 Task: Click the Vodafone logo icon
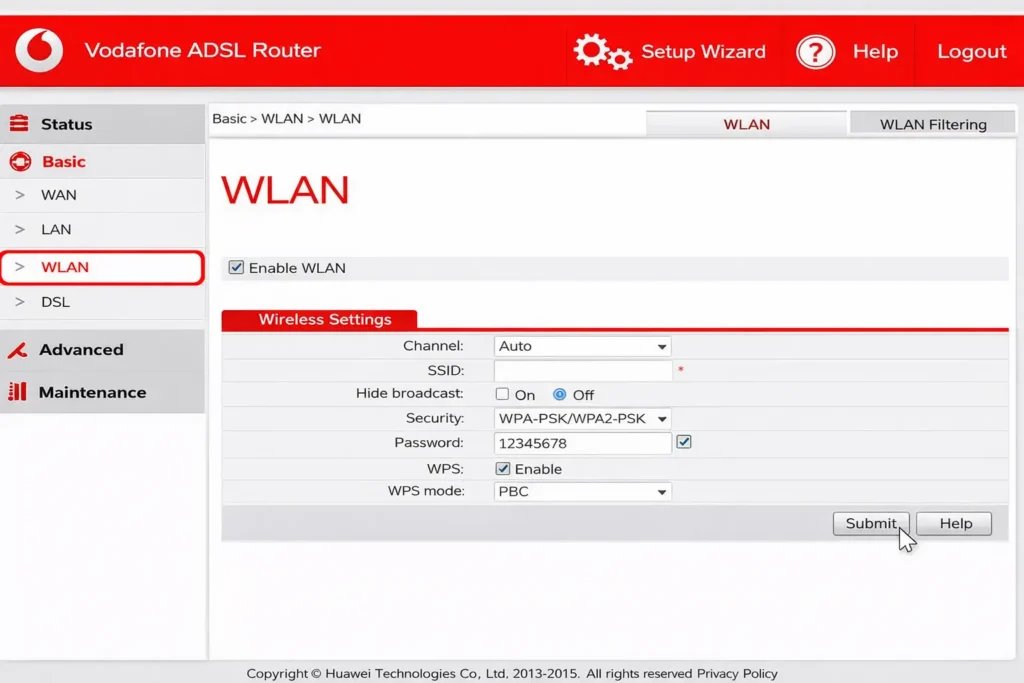coord(39,50)
